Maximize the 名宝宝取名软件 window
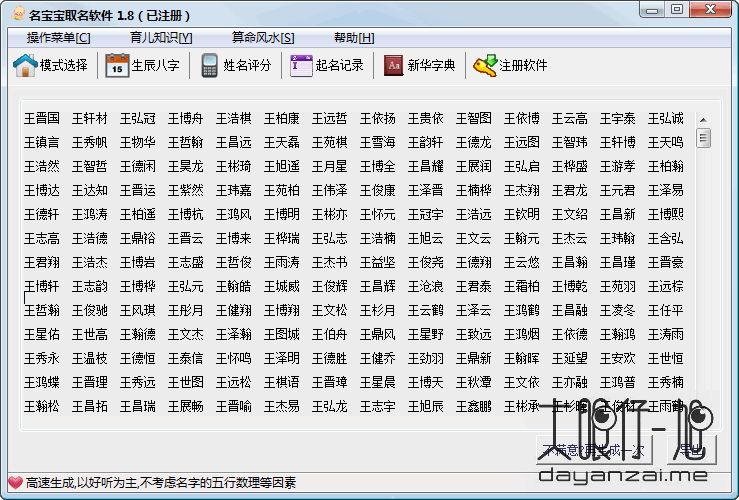739x500 pixels. click(x=677, y=9)
